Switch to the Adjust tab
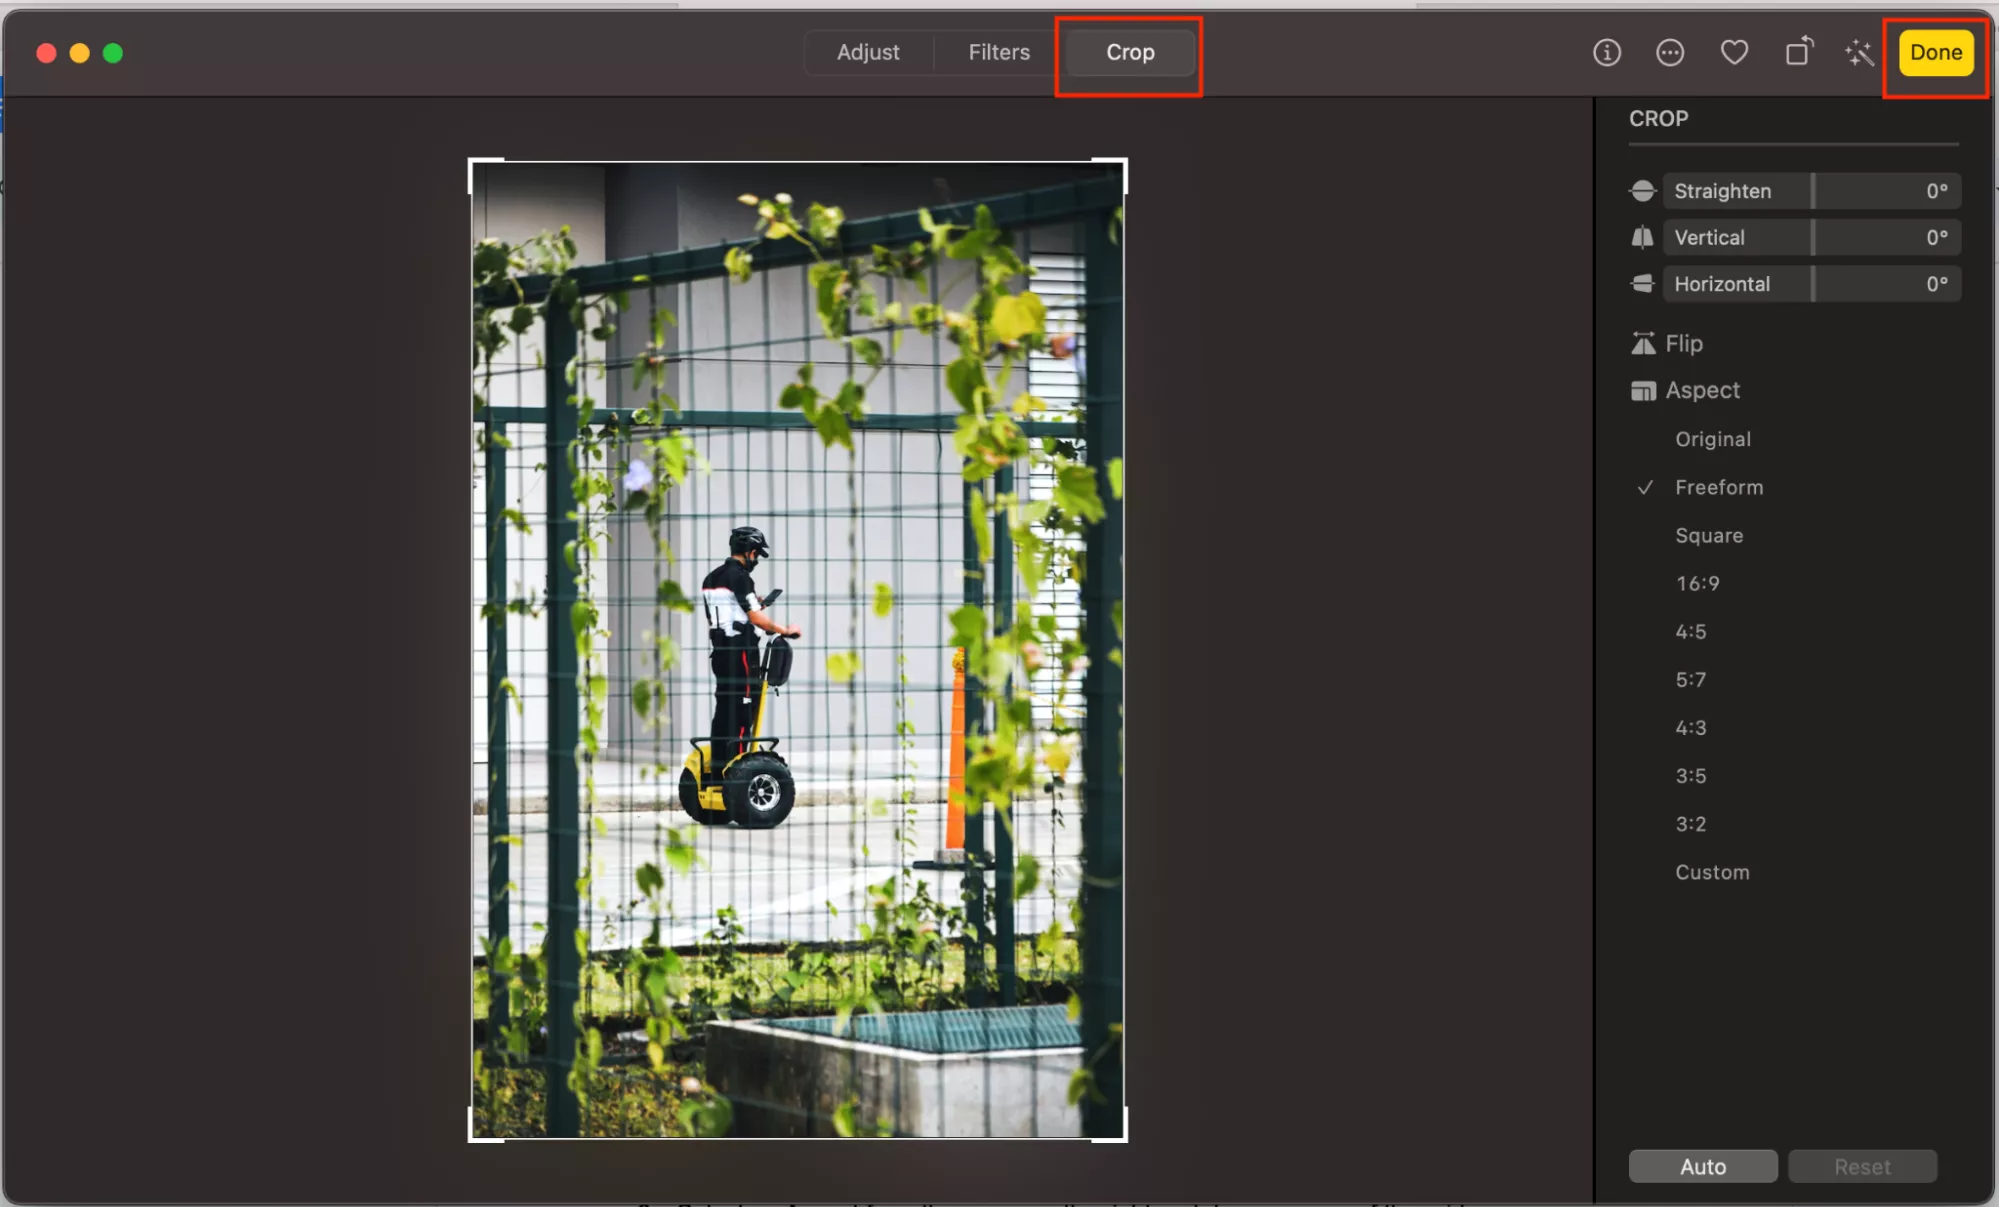 pyautogui.click(x=867, y=52)
